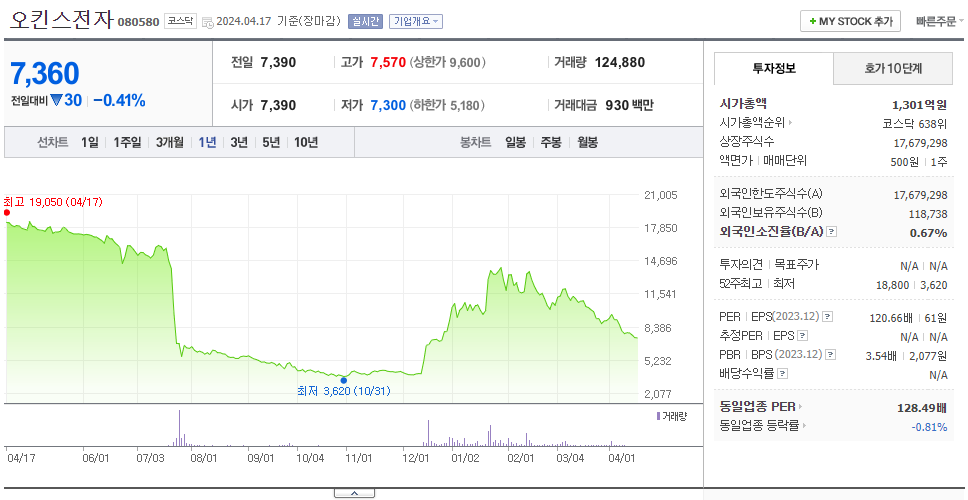Click the blue 최저 3,620 marker dot

pos(344,380)
